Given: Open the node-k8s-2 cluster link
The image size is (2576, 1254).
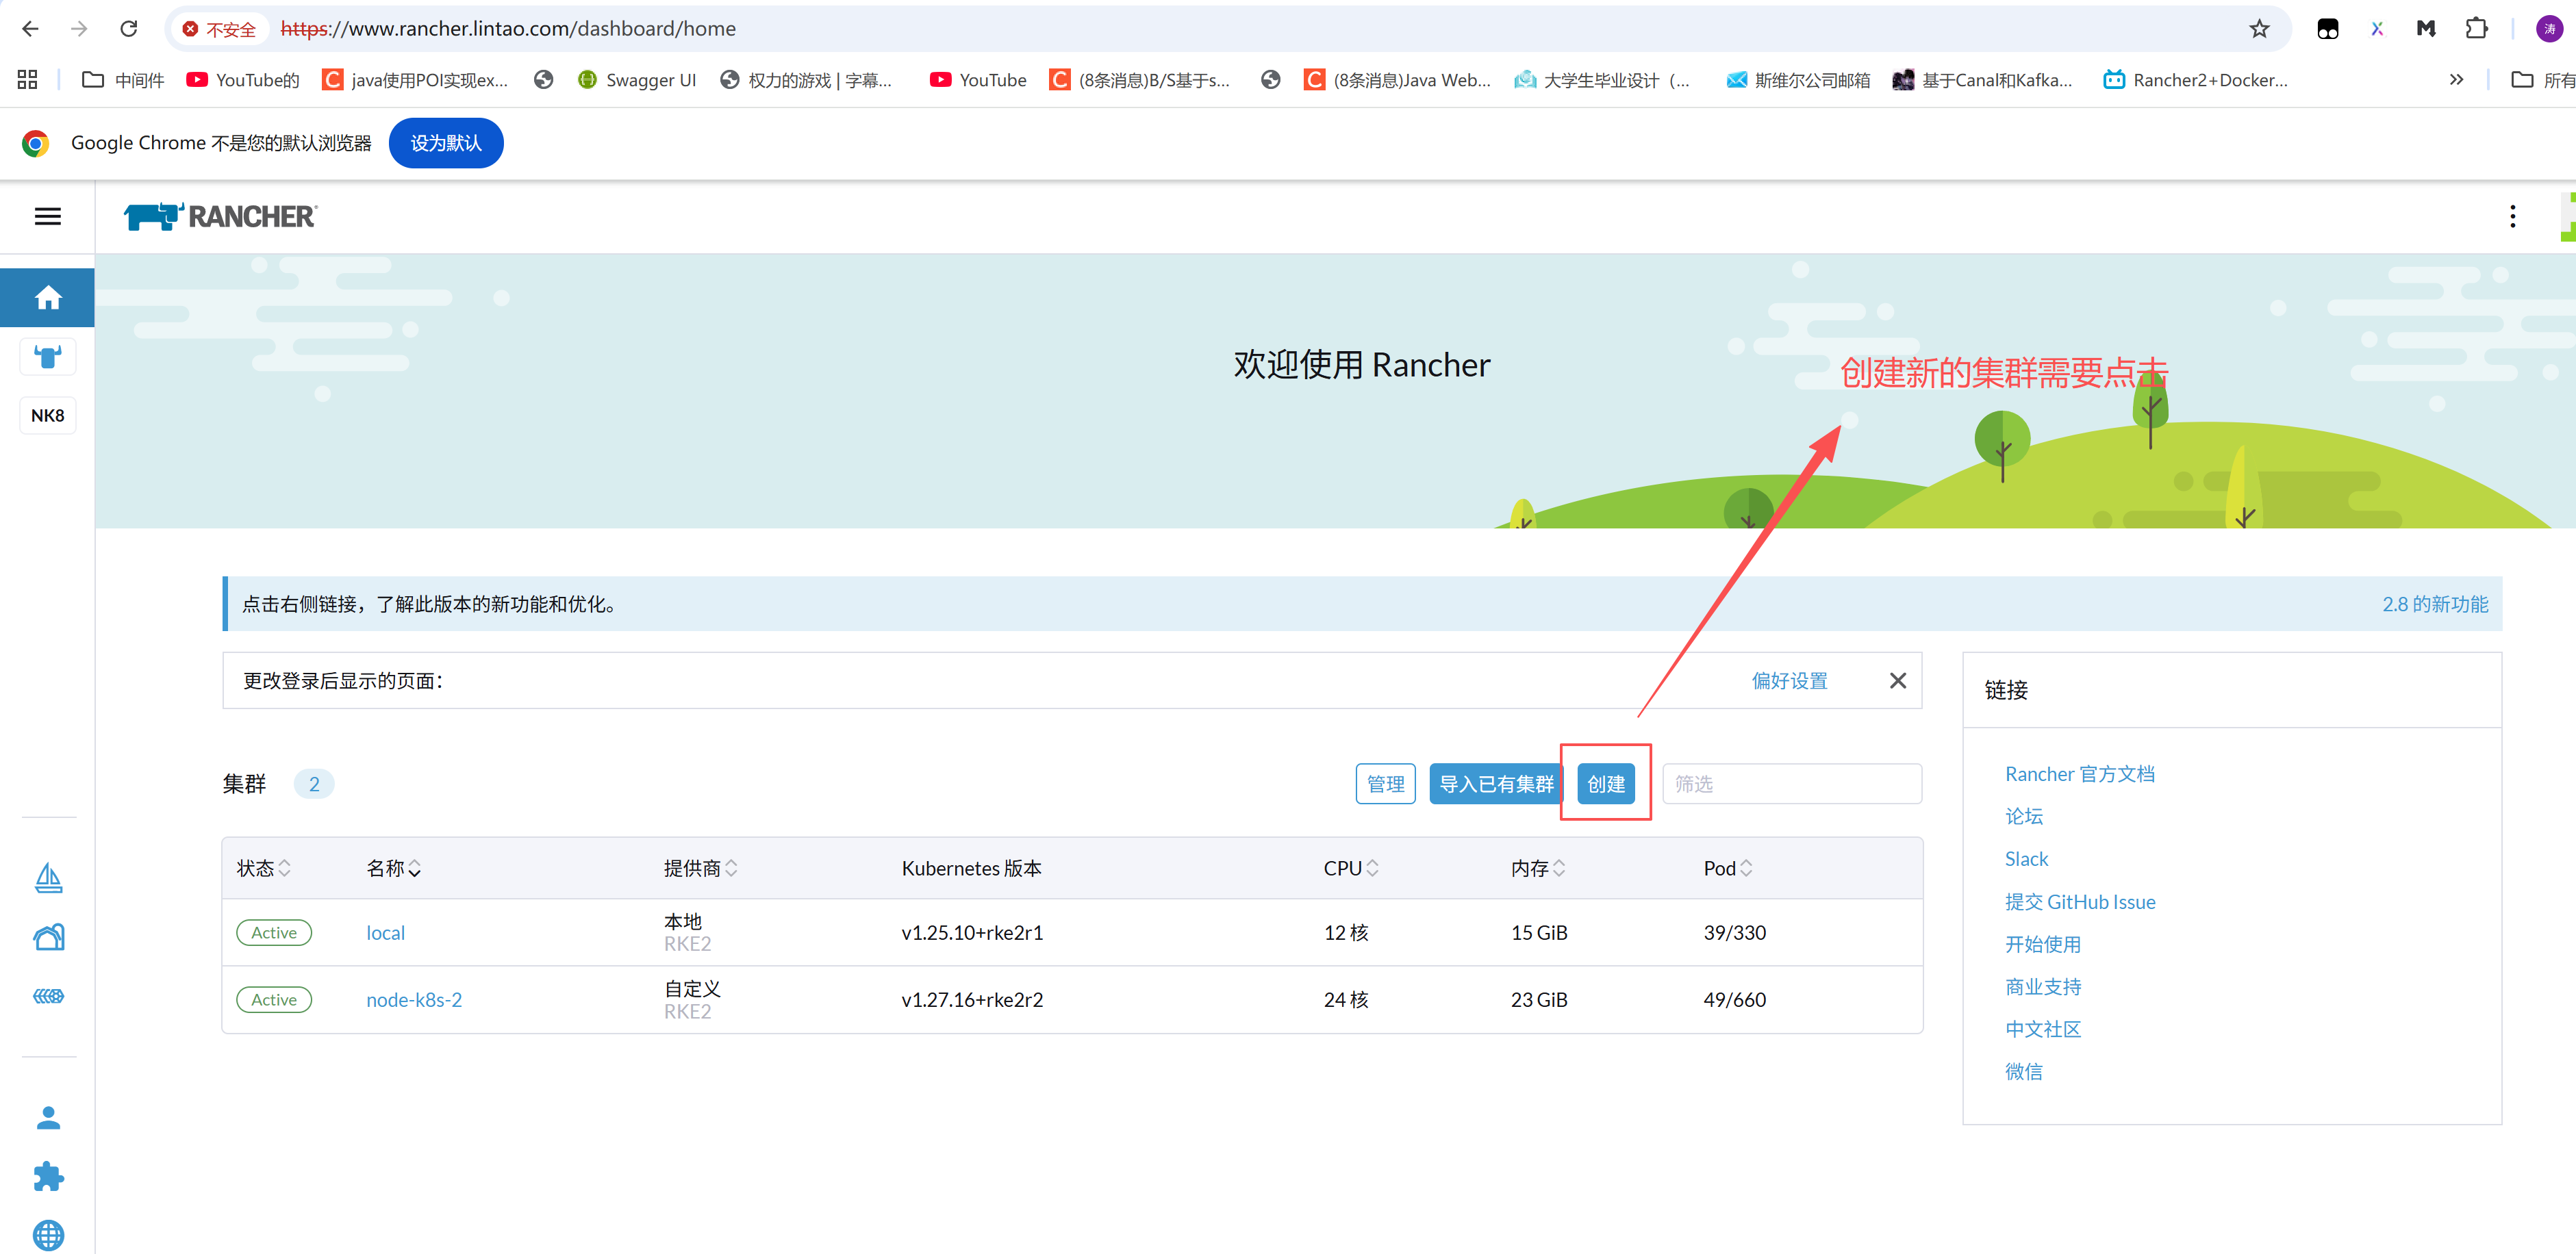Looking at the screenshot, I should coord(414,1000).
